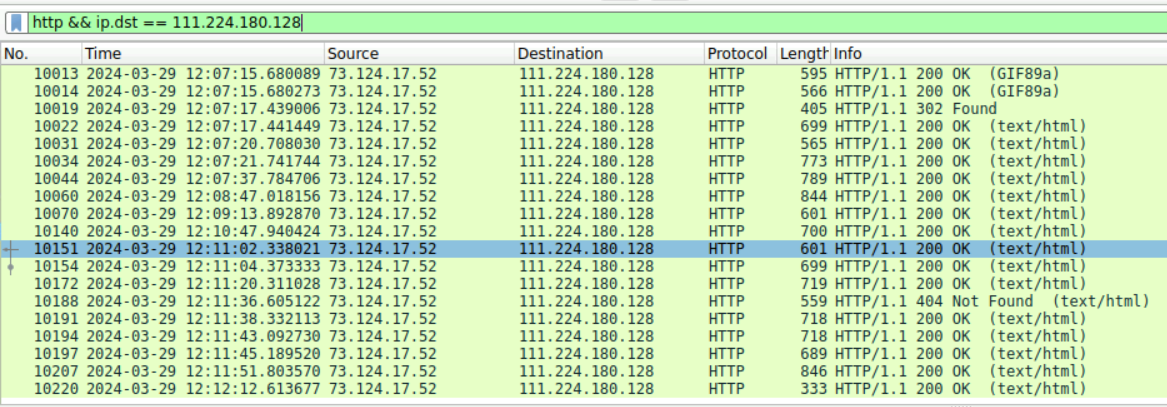Select packet number 10197
Viewport: 1167px width, 407px height.
tap(584, 353)
